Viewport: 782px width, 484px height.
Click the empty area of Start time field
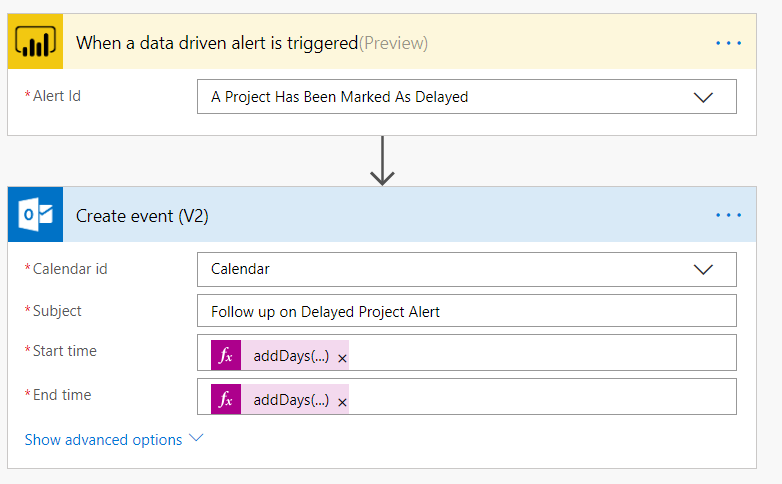click(542, 353)
